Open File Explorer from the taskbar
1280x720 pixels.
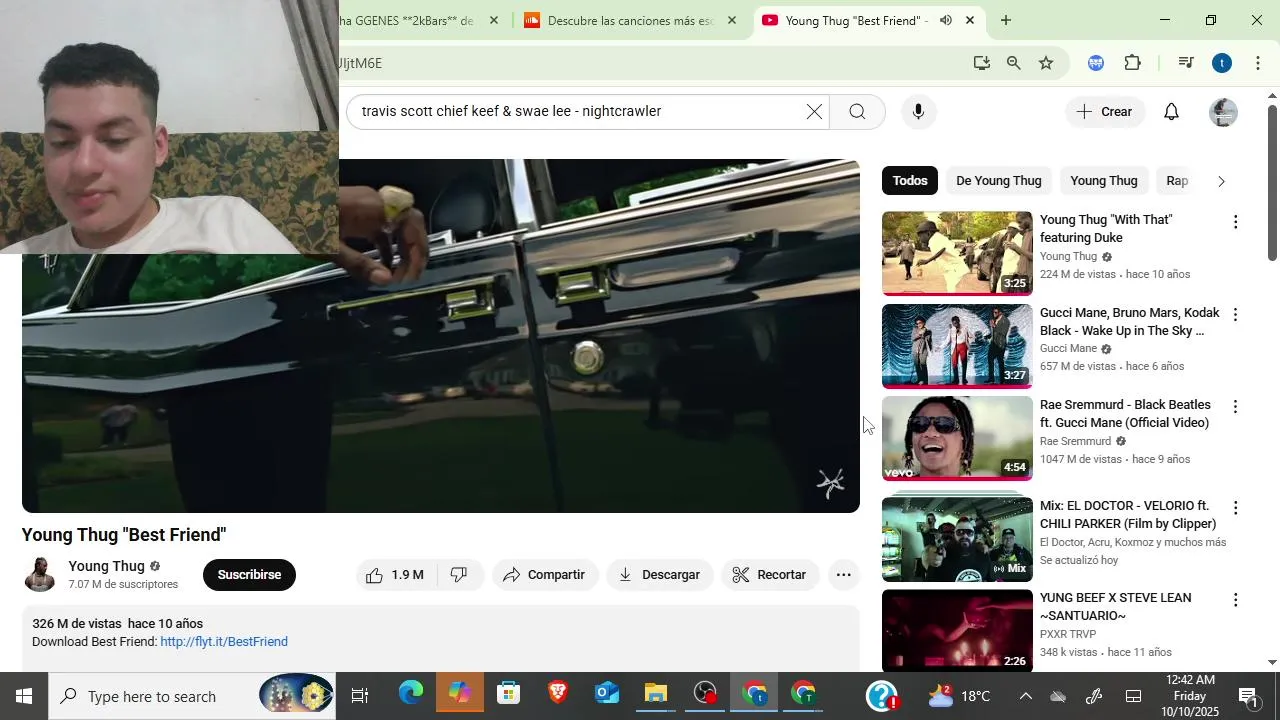(x=655, y=694)
